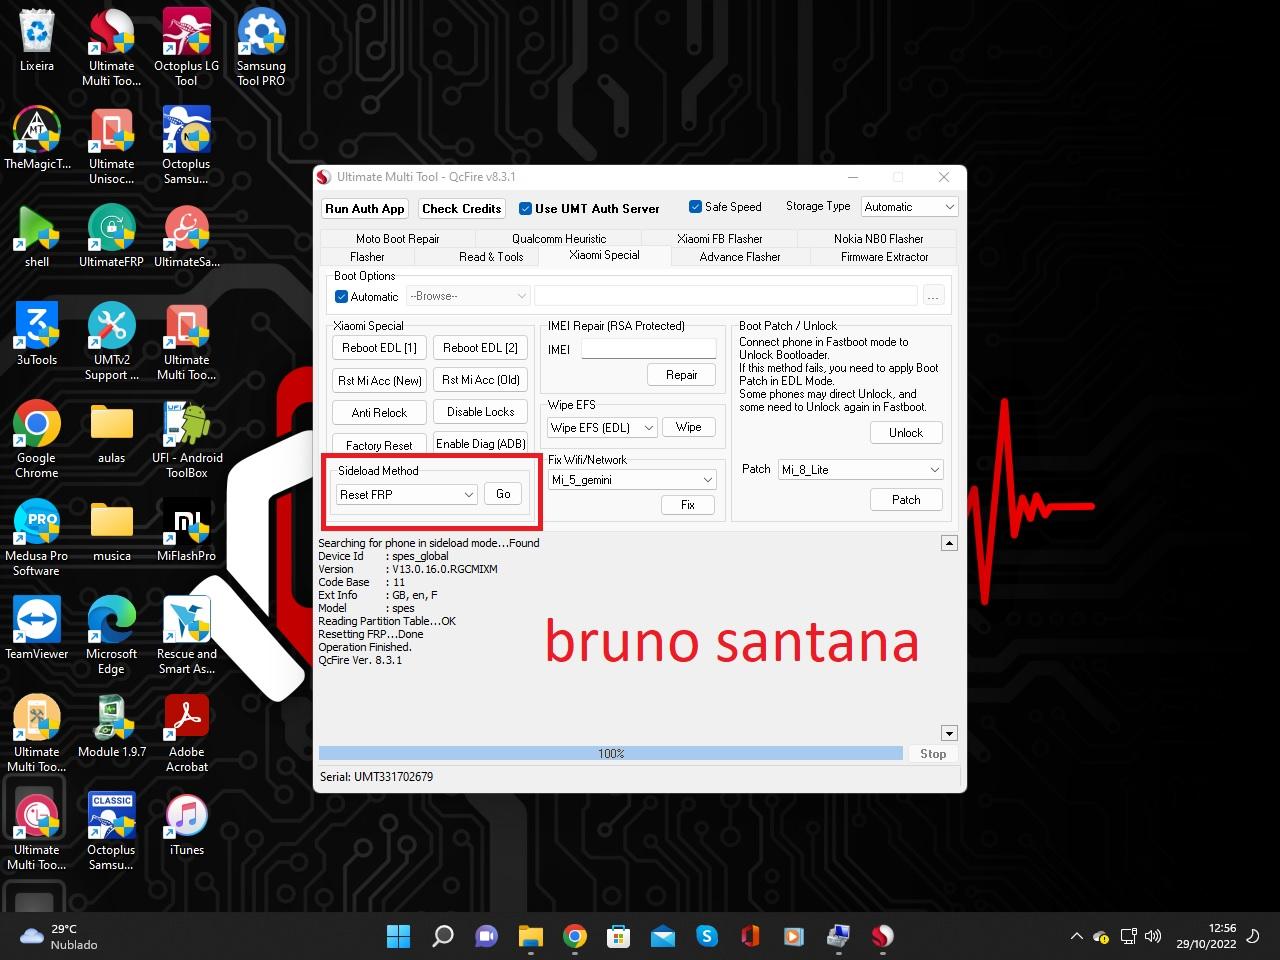Expand the Wipe EFS (EDL) dropdown
Viewport: 1280px width, 960px height.
[x=602, y=427]
